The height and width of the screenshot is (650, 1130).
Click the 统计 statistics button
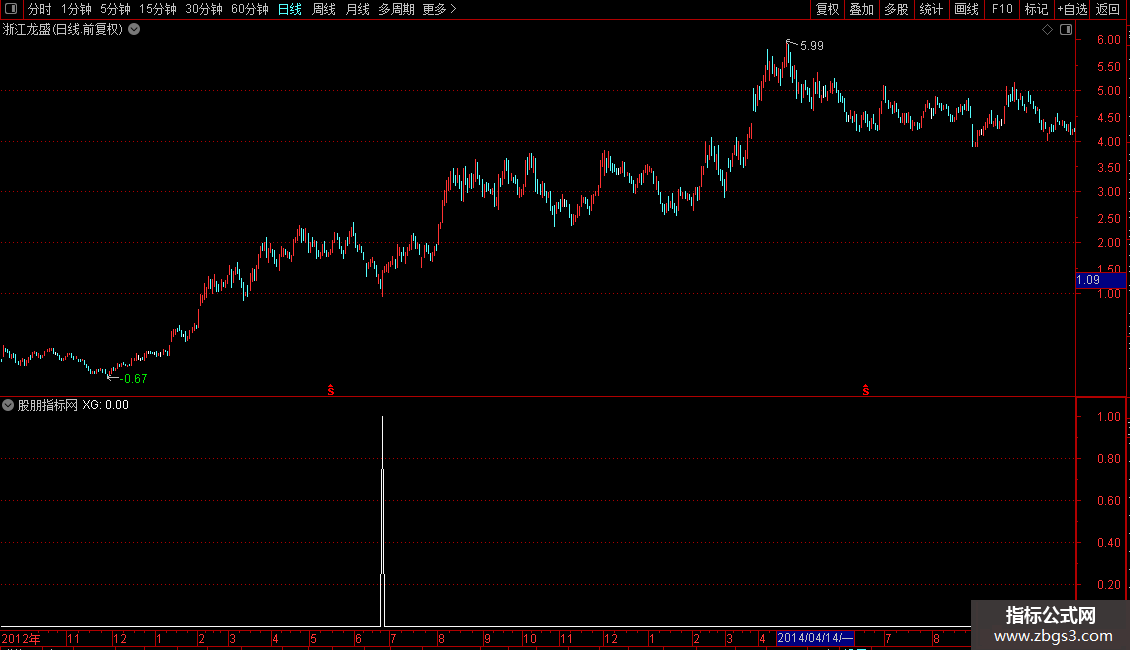click(931, 9)
